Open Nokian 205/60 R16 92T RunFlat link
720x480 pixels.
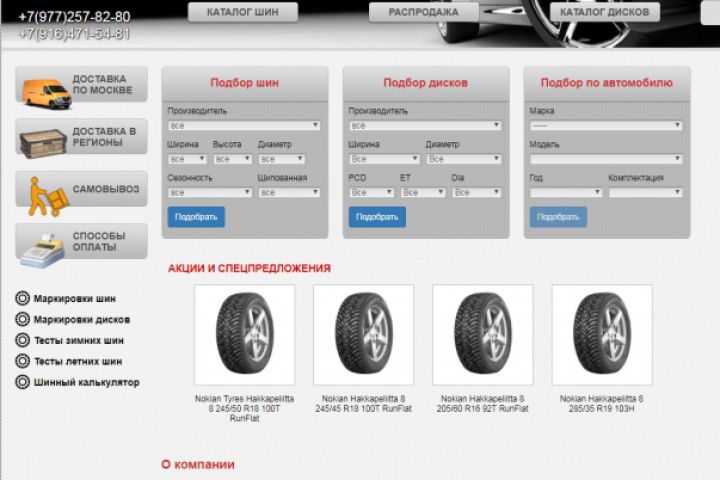coord(483,404)
